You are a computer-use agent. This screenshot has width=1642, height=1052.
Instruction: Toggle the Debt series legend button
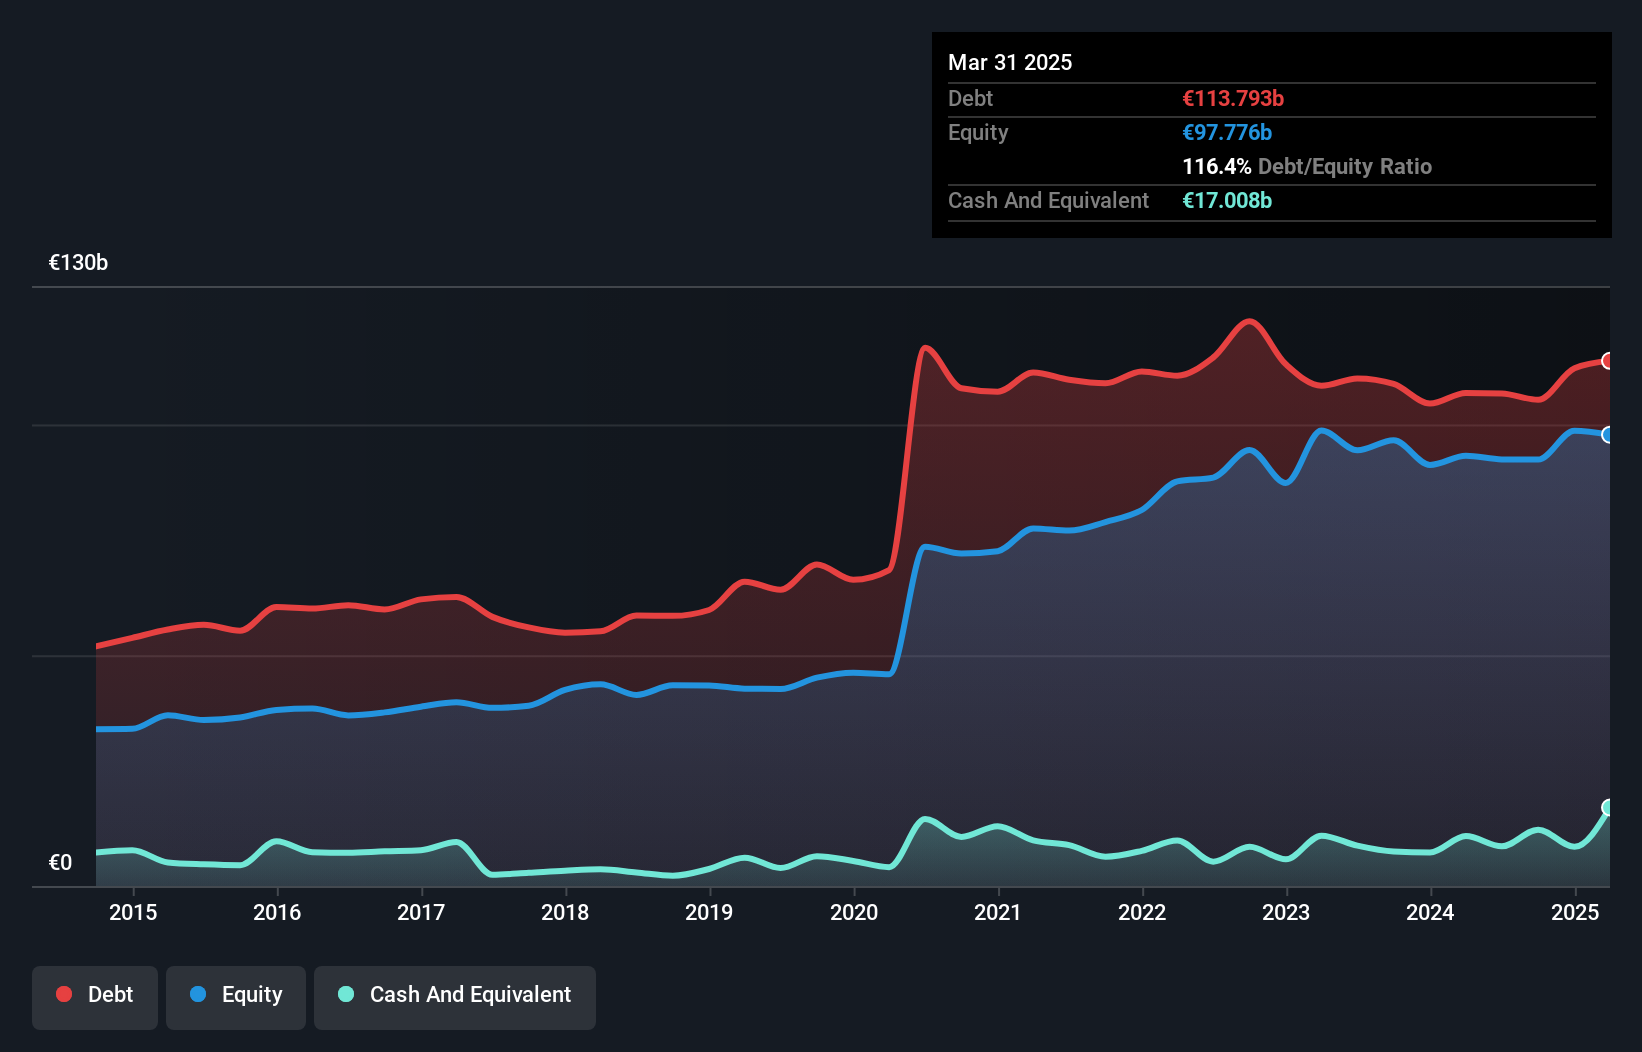tap(95, 997)
